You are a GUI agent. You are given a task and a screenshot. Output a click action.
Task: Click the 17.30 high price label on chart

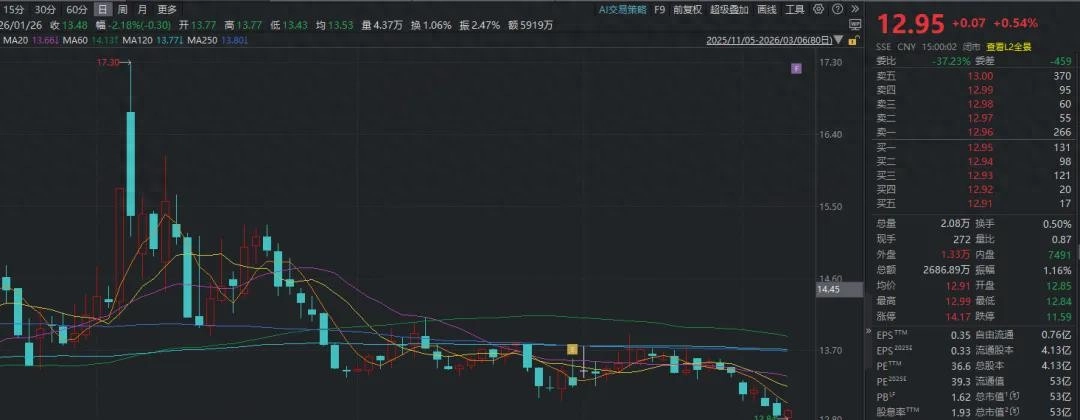click(x=110, y=62)
